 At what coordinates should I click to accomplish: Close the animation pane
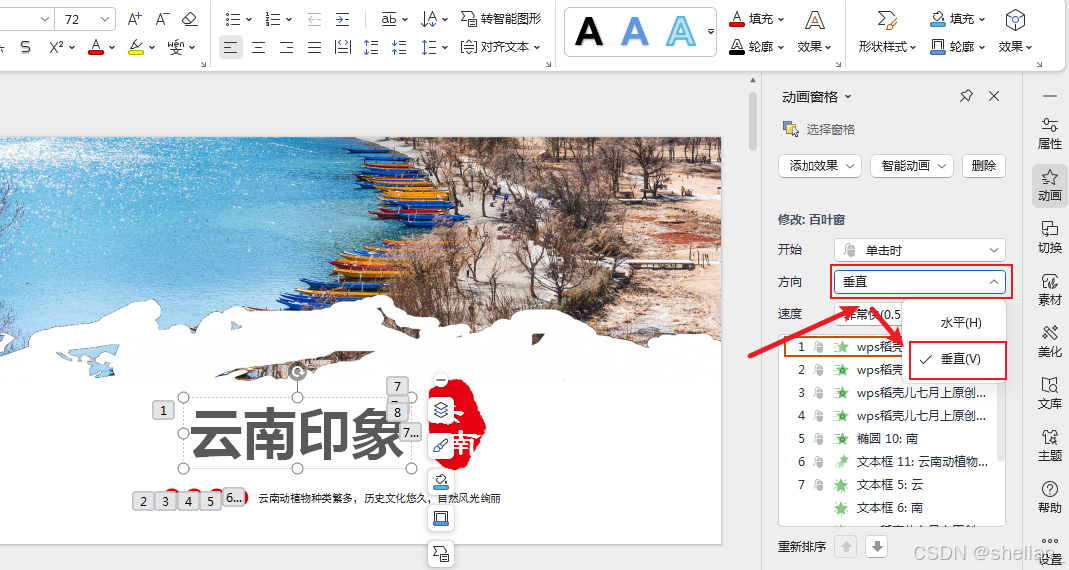tap(994, 96)
